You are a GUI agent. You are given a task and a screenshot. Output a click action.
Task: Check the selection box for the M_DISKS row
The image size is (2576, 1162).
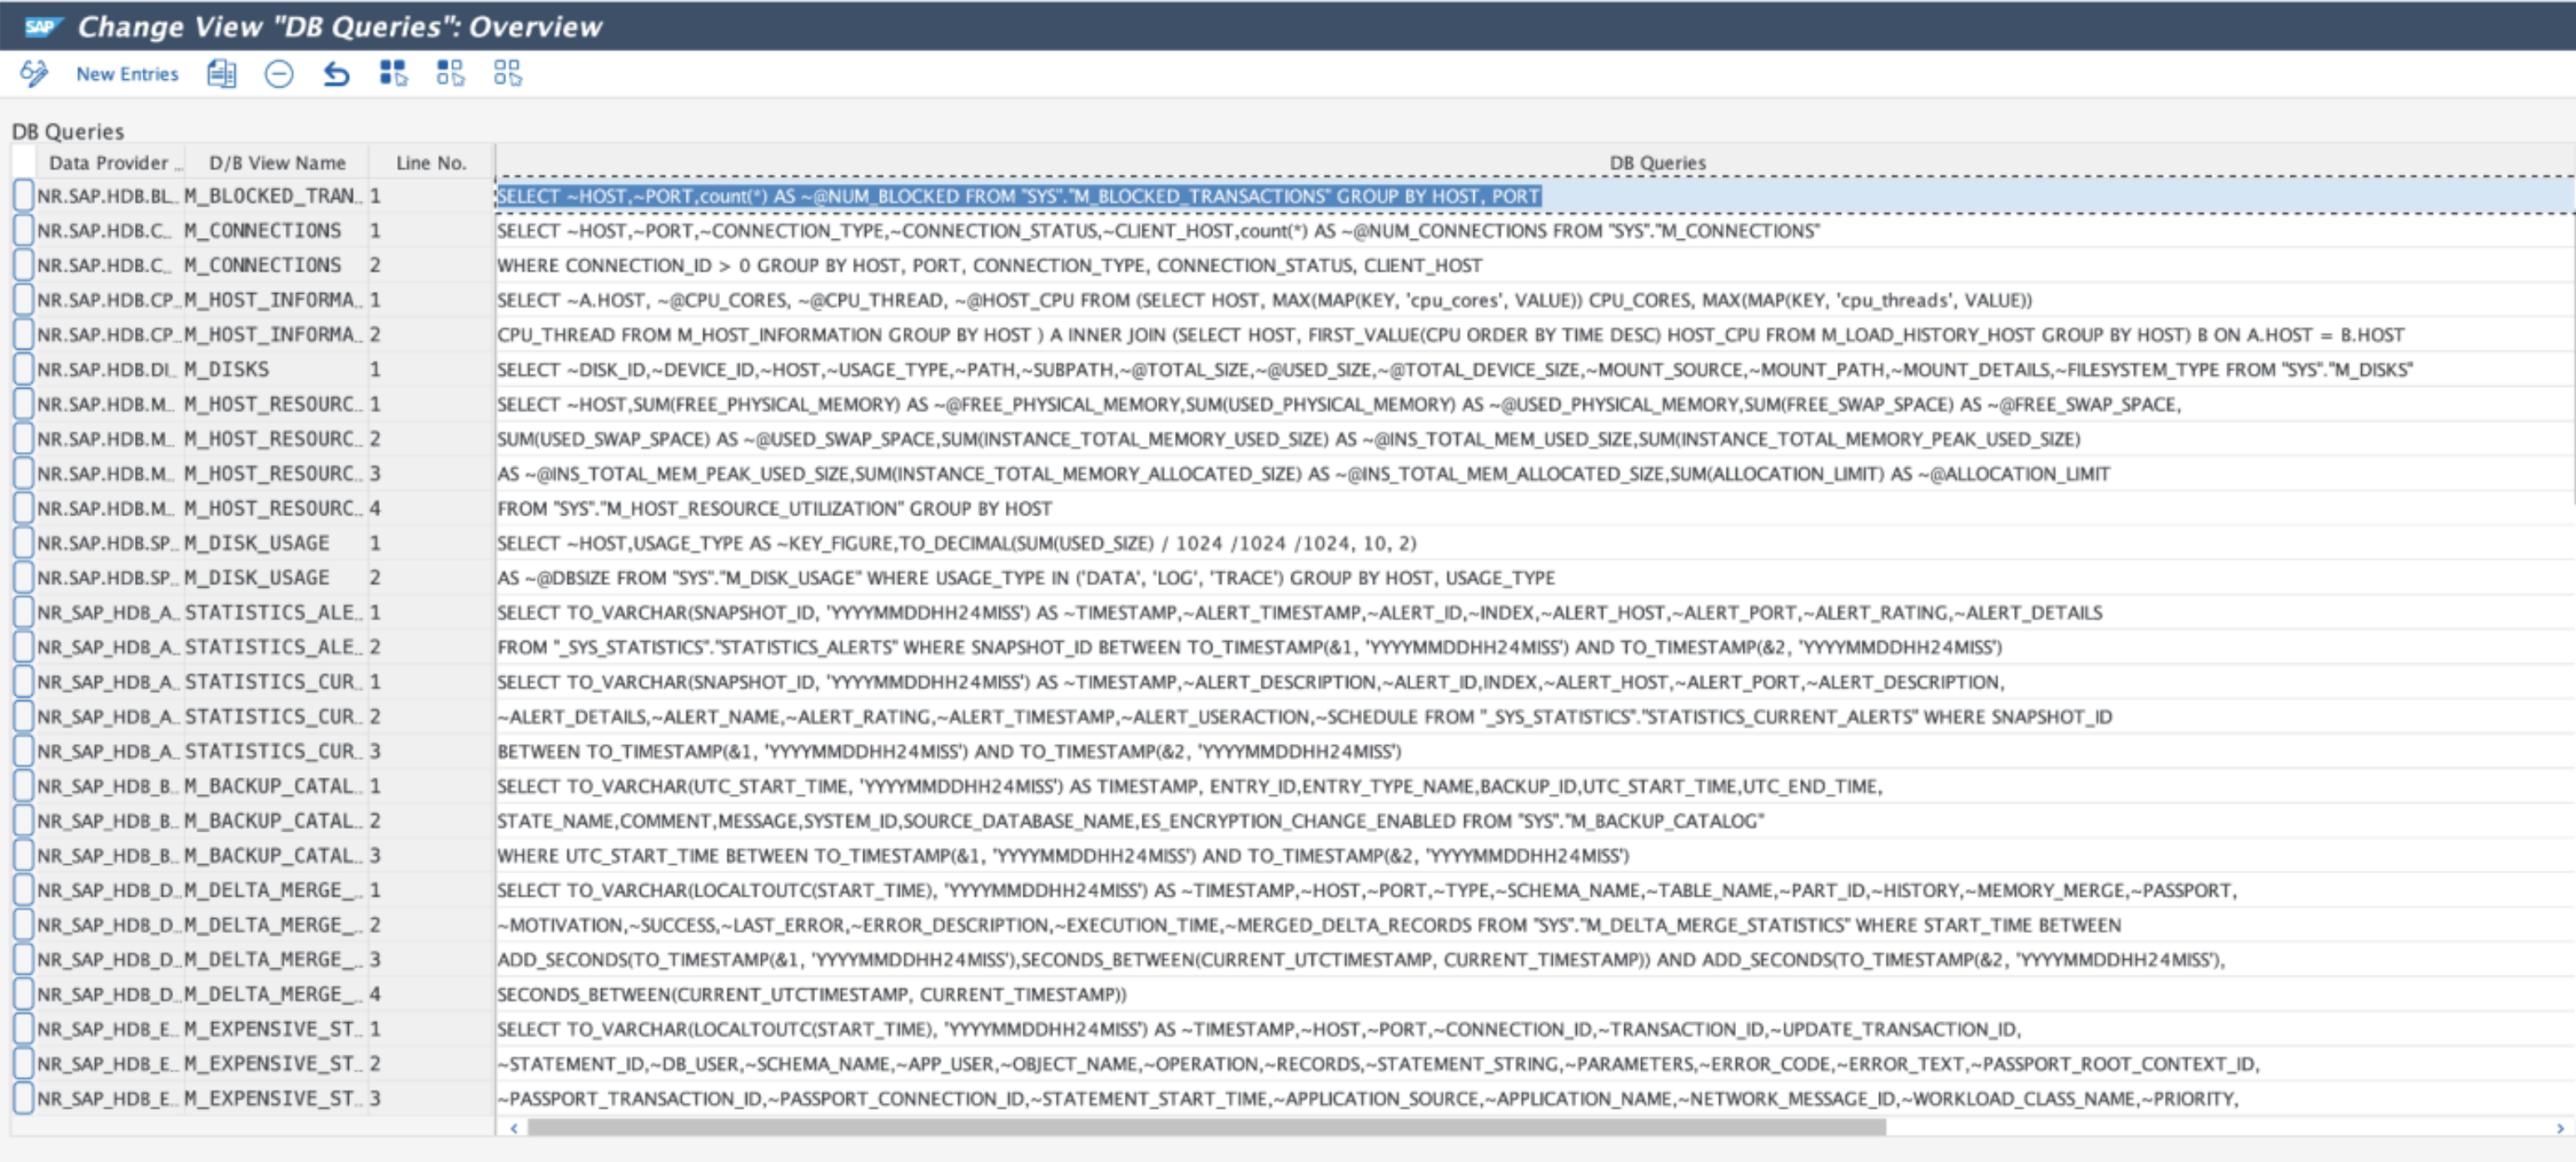click(x=24, y=369)
